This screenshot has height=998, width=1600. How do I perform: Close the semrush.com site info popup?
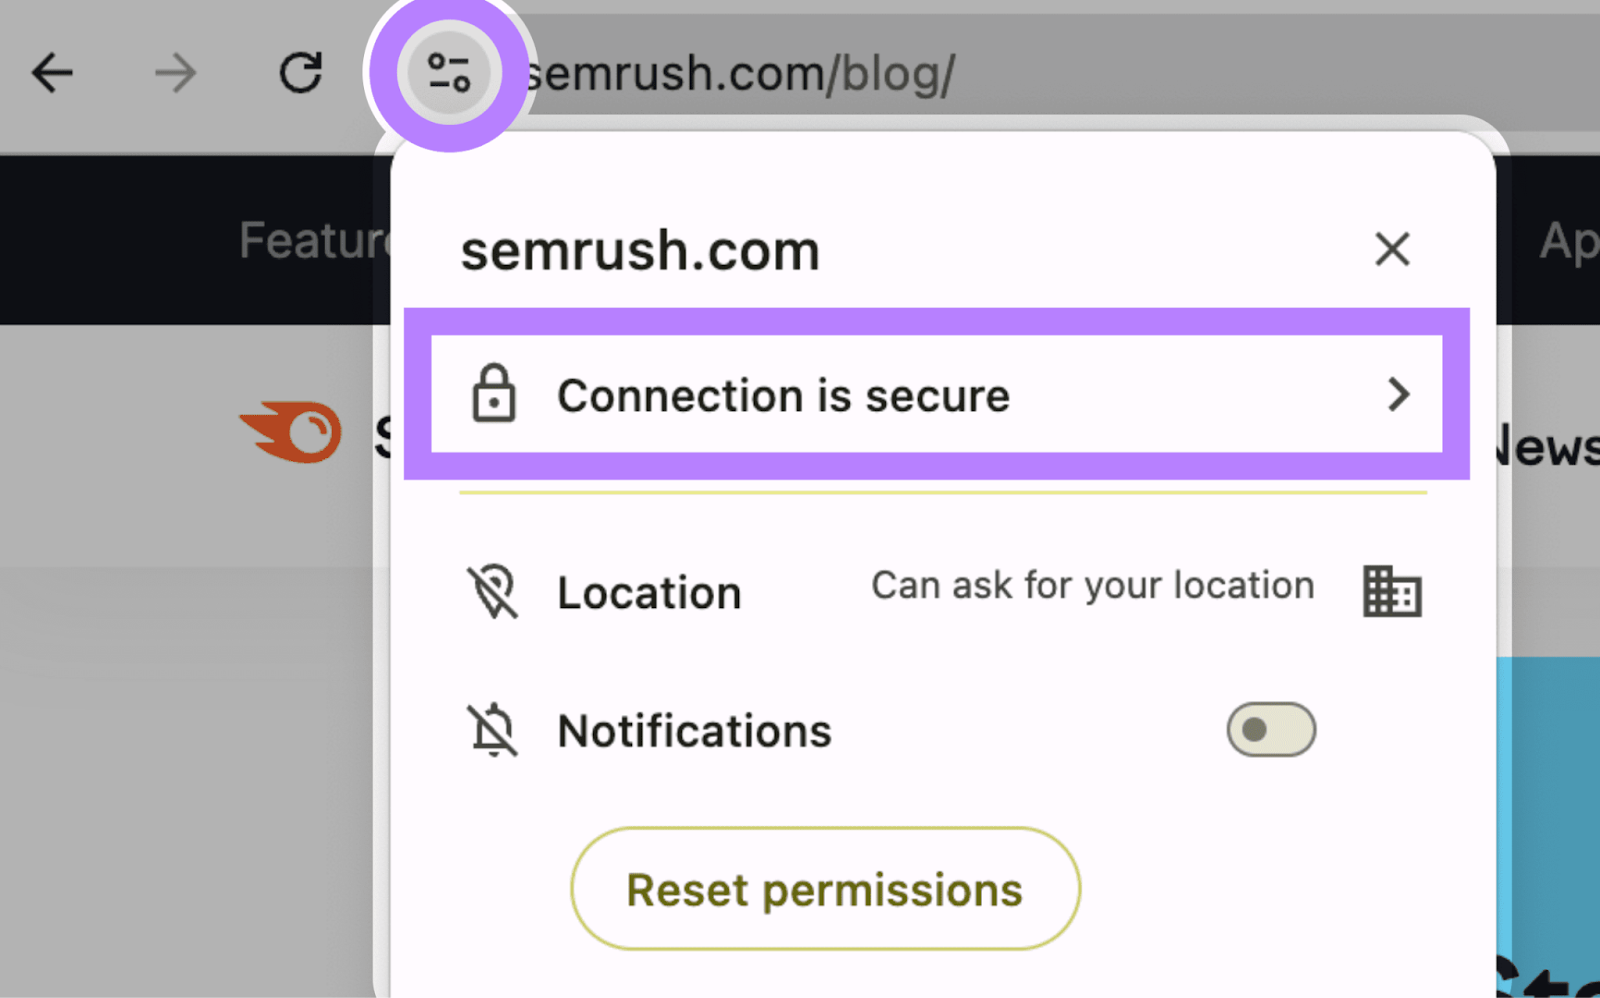coord(1392,249)
